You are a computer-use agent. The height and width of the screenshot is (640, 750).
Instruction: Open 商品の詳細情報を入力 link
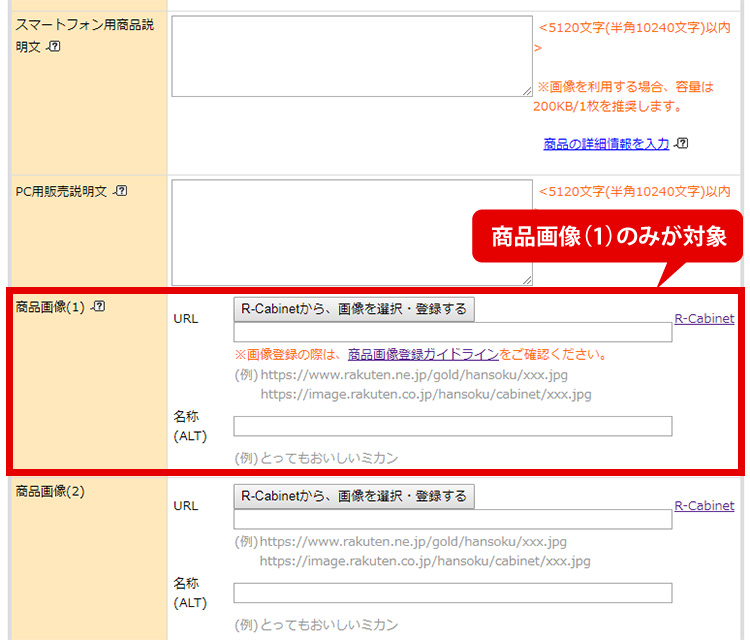(x=606, y=143)
